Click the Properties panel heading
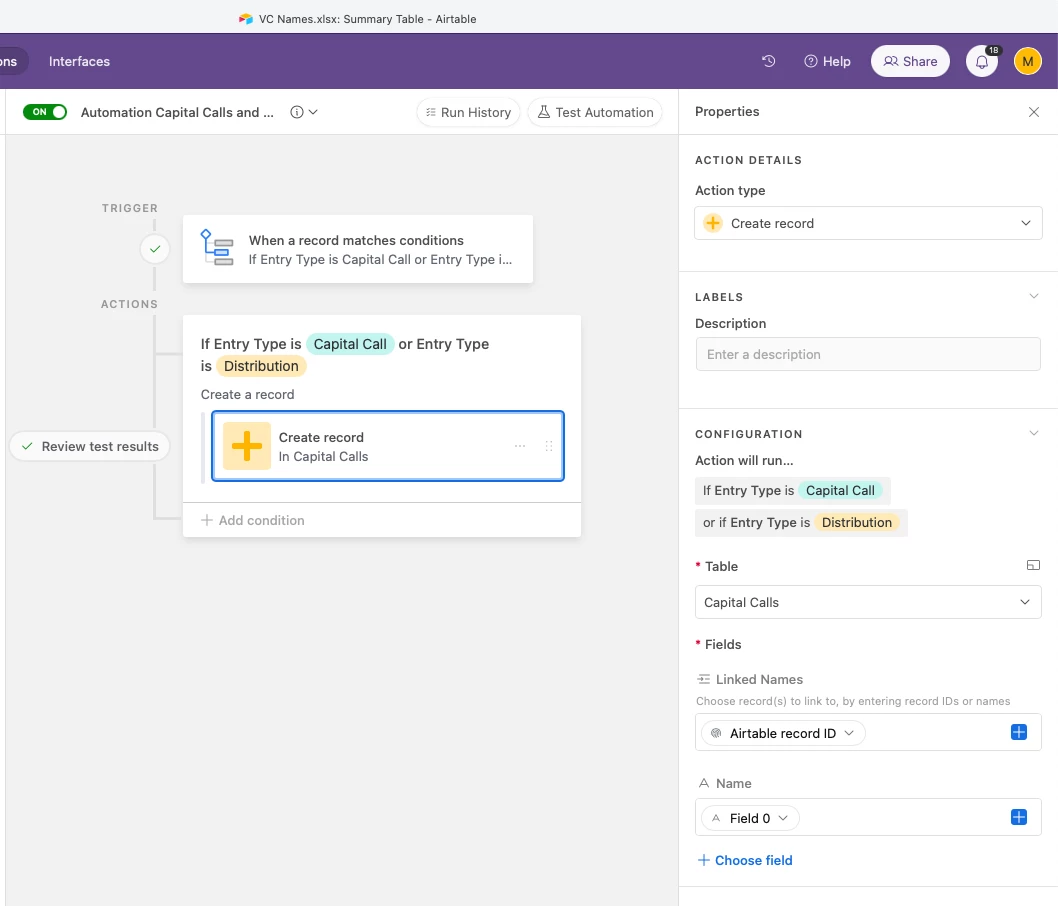This screenshot has width=1058, height=906. click(x=727, y=111)
